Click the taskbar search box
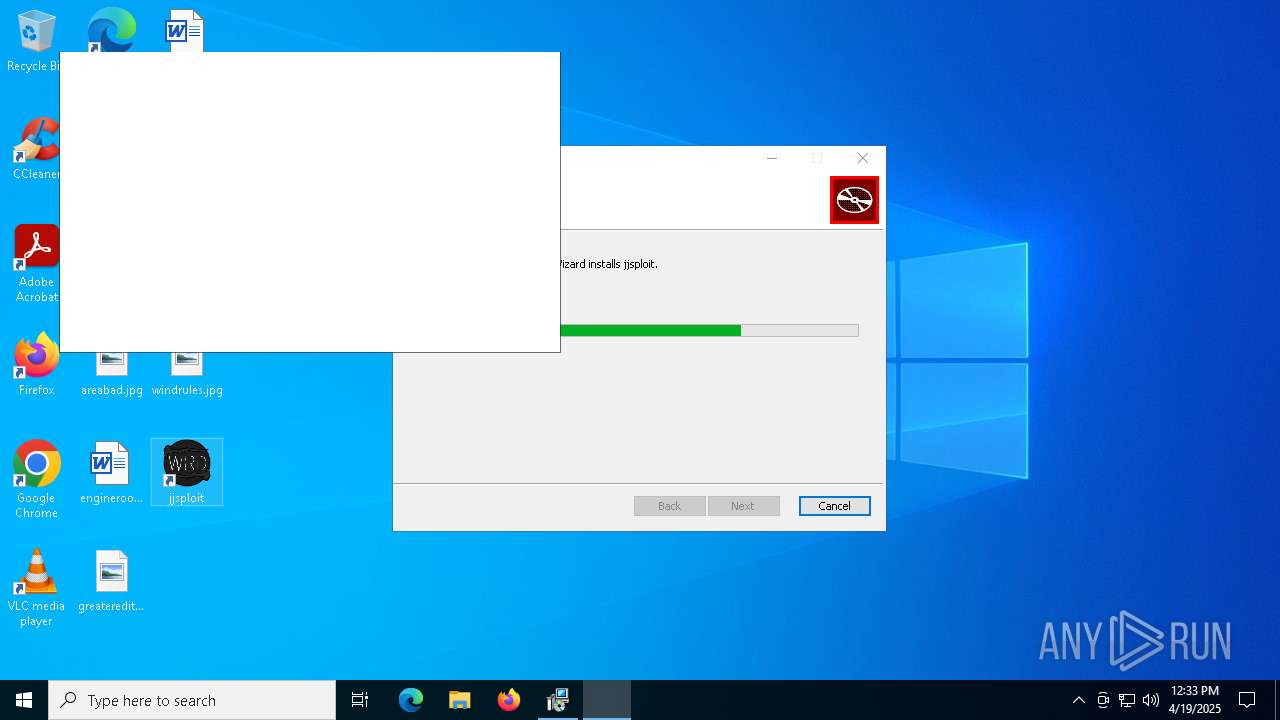 pos(192,700)
